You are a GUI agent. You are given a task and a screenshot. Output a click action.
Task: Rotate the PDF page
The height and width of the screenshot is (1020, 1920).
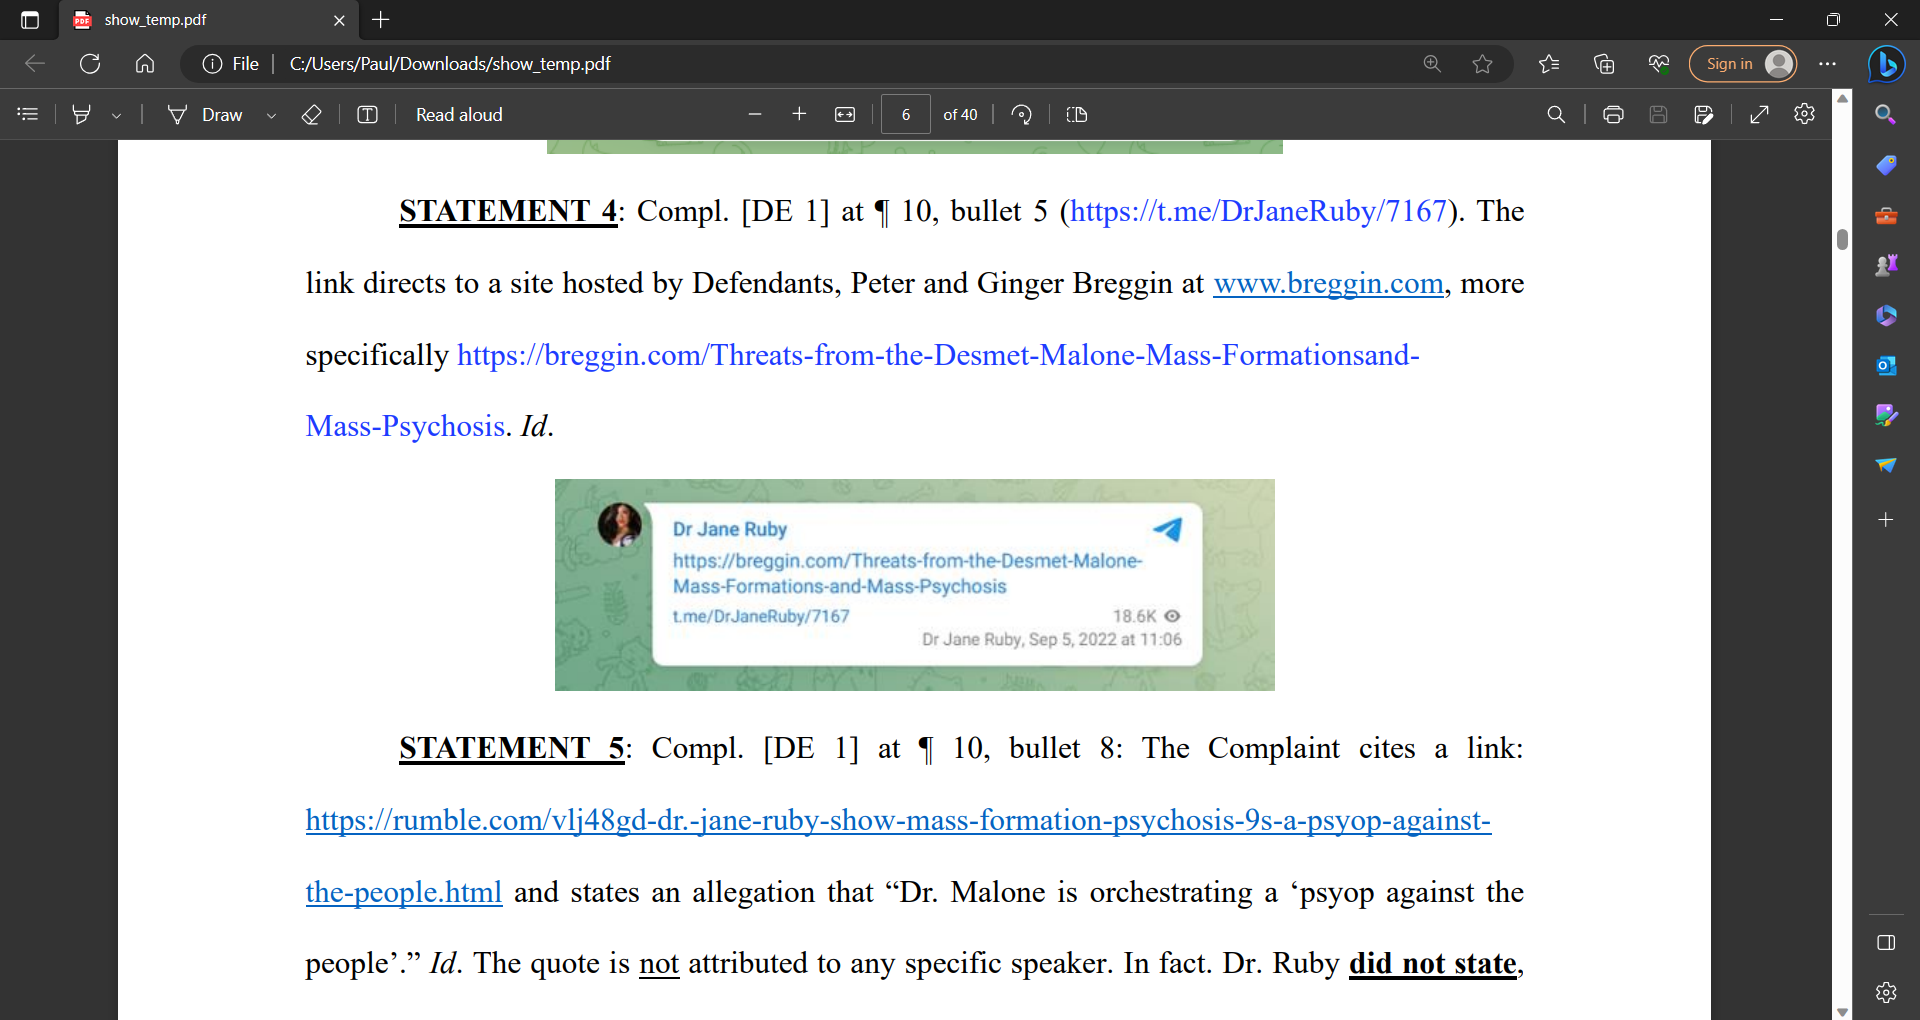pyautogui.click(x=1021, y=115)
